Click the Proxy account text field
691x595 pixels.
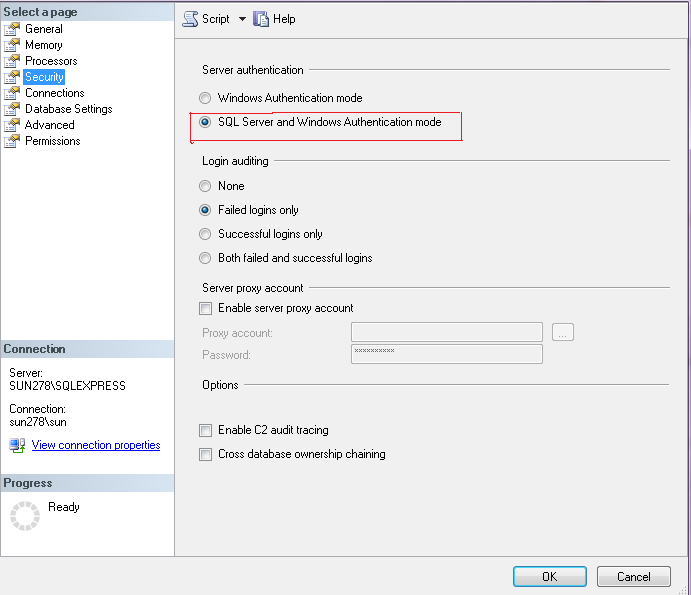[x=447, y=332]
